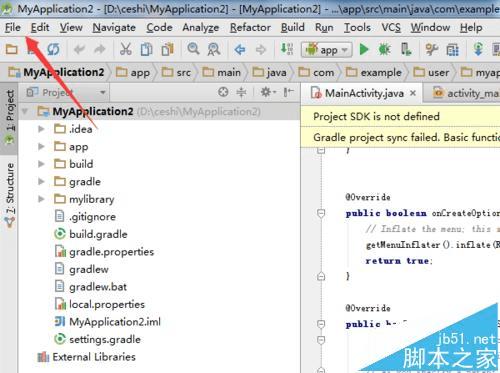The width and height of the screenshot is (500, 373).
Task: Click the main breadcrumb
Action: point(221,72)
